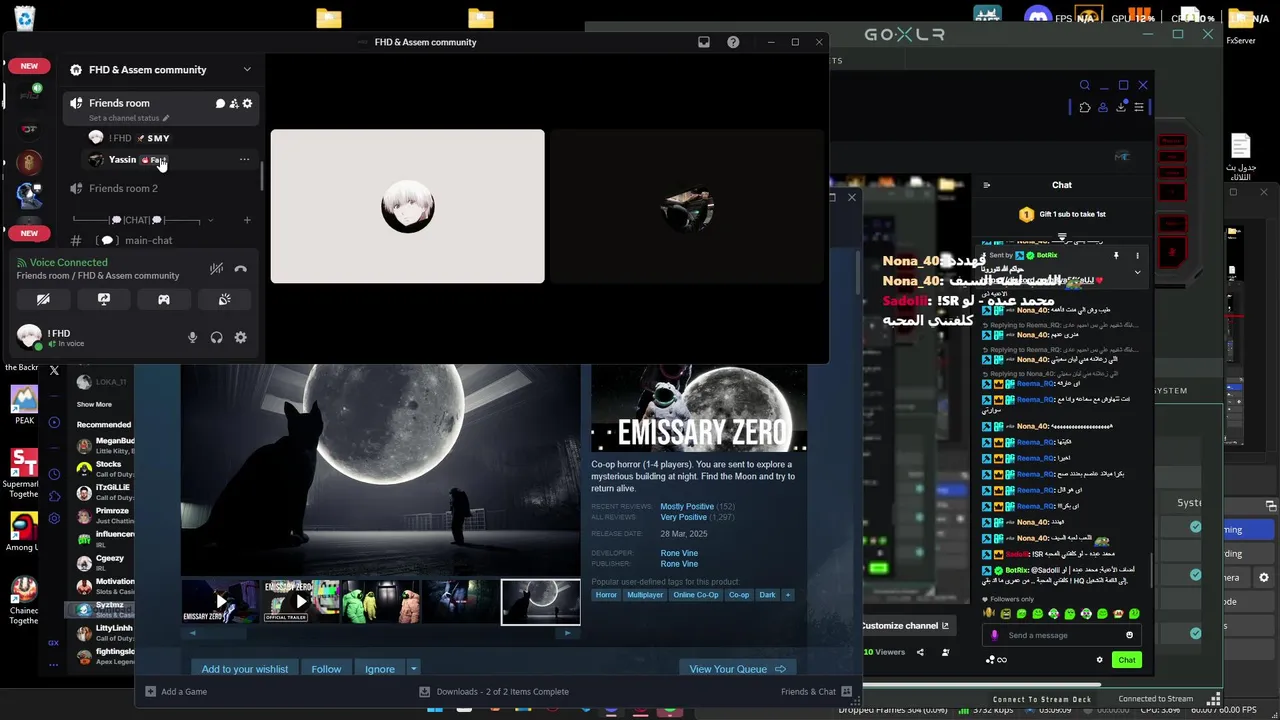This screenshot has width=1280, height=720.
Task: Start an activity with the game controller icon
Action: tap(164, 299)
